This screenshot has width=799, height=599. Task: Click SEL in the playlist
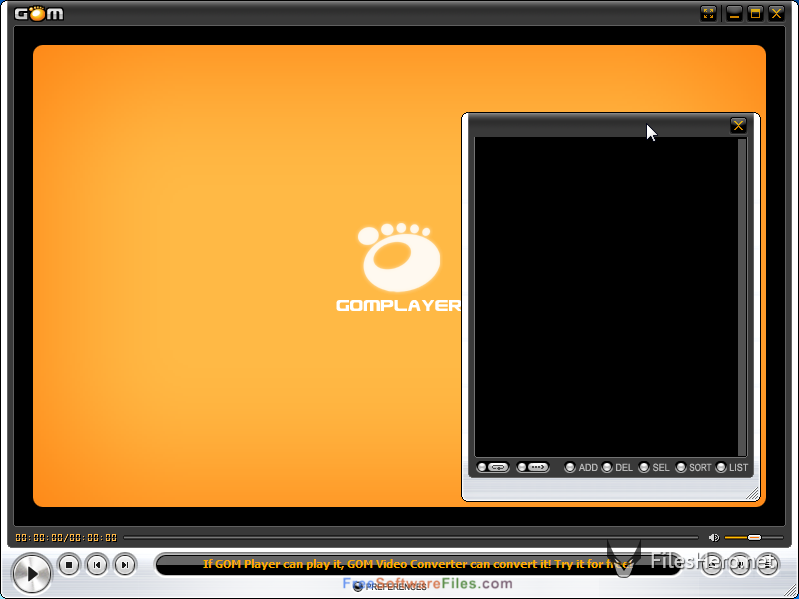[654, 468]
